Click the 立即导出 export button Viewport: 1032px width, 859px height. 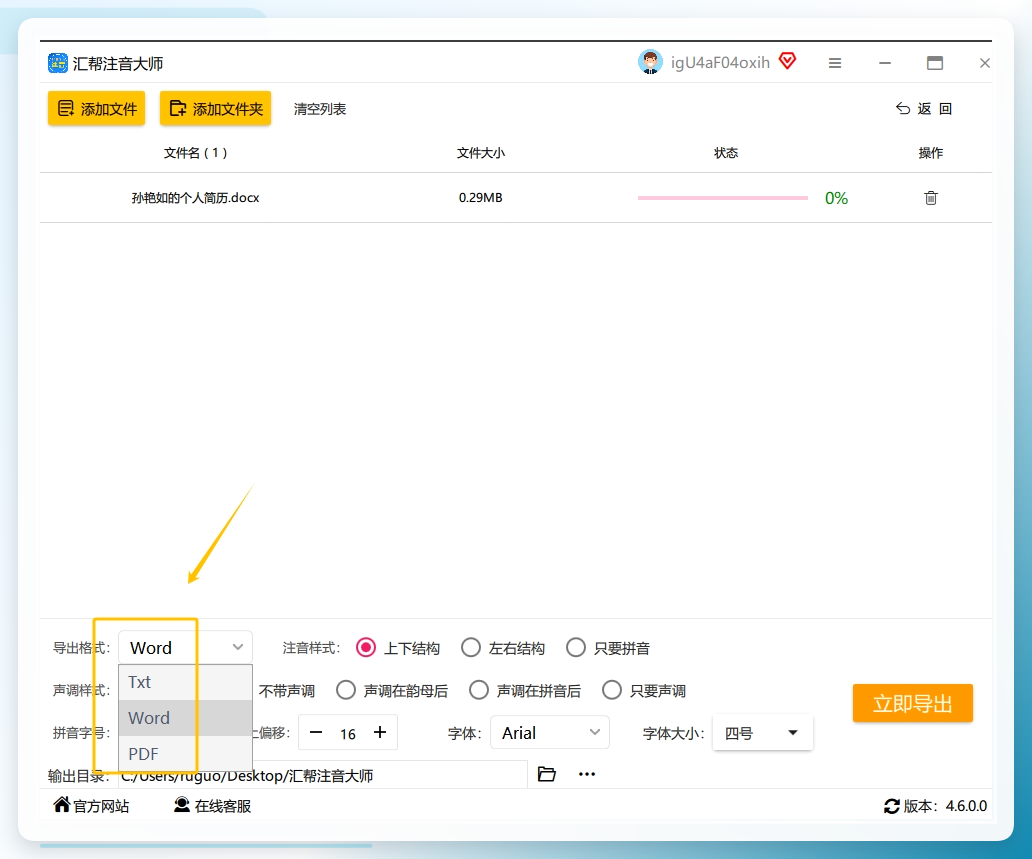tap(912, 703)
